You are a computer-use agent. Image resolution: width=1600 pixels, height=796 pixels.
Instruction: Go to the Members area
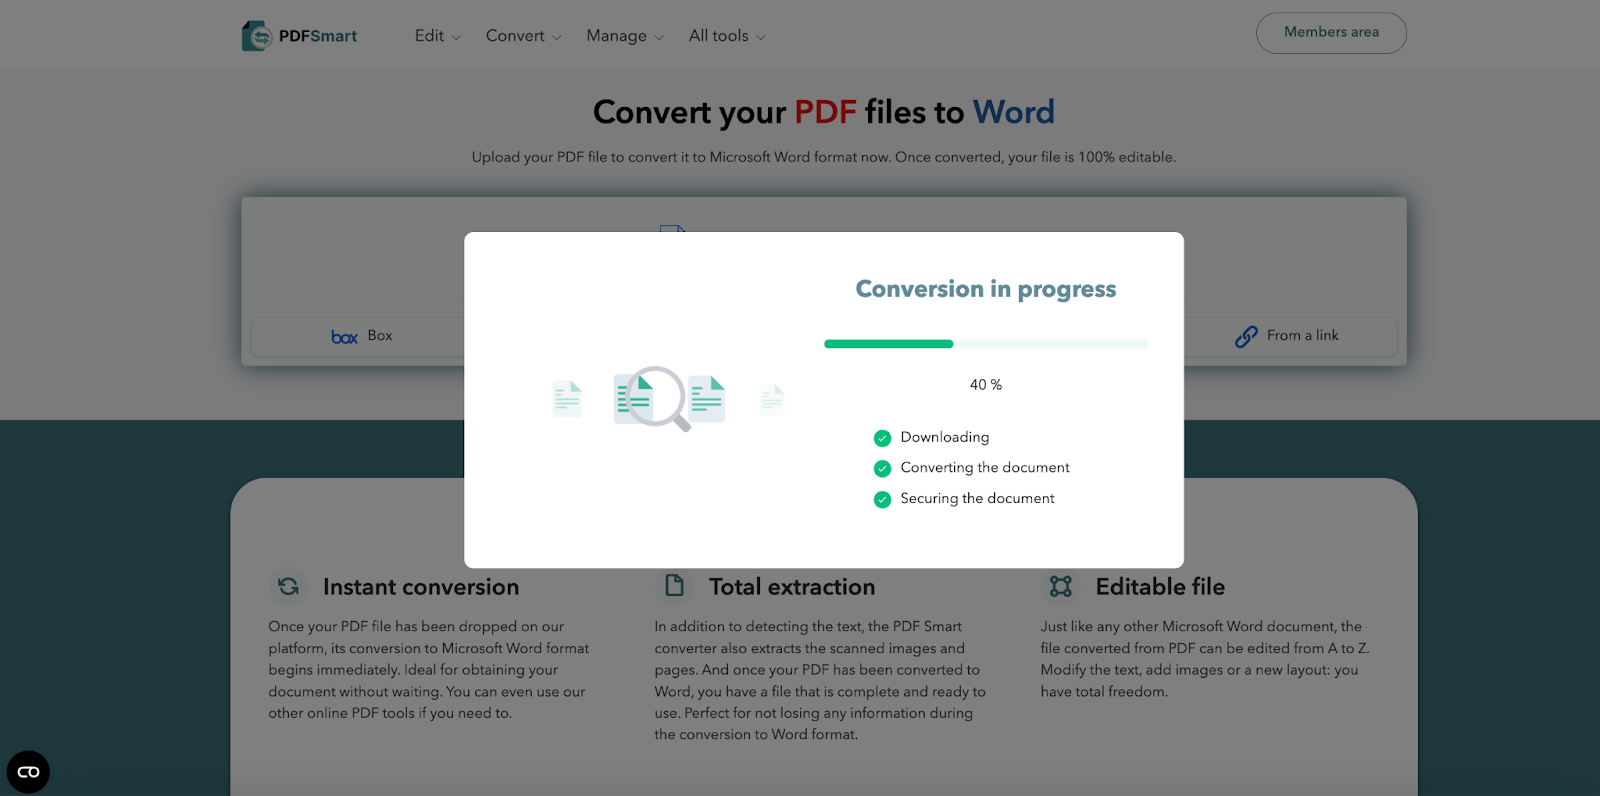tap(1331, 33)
